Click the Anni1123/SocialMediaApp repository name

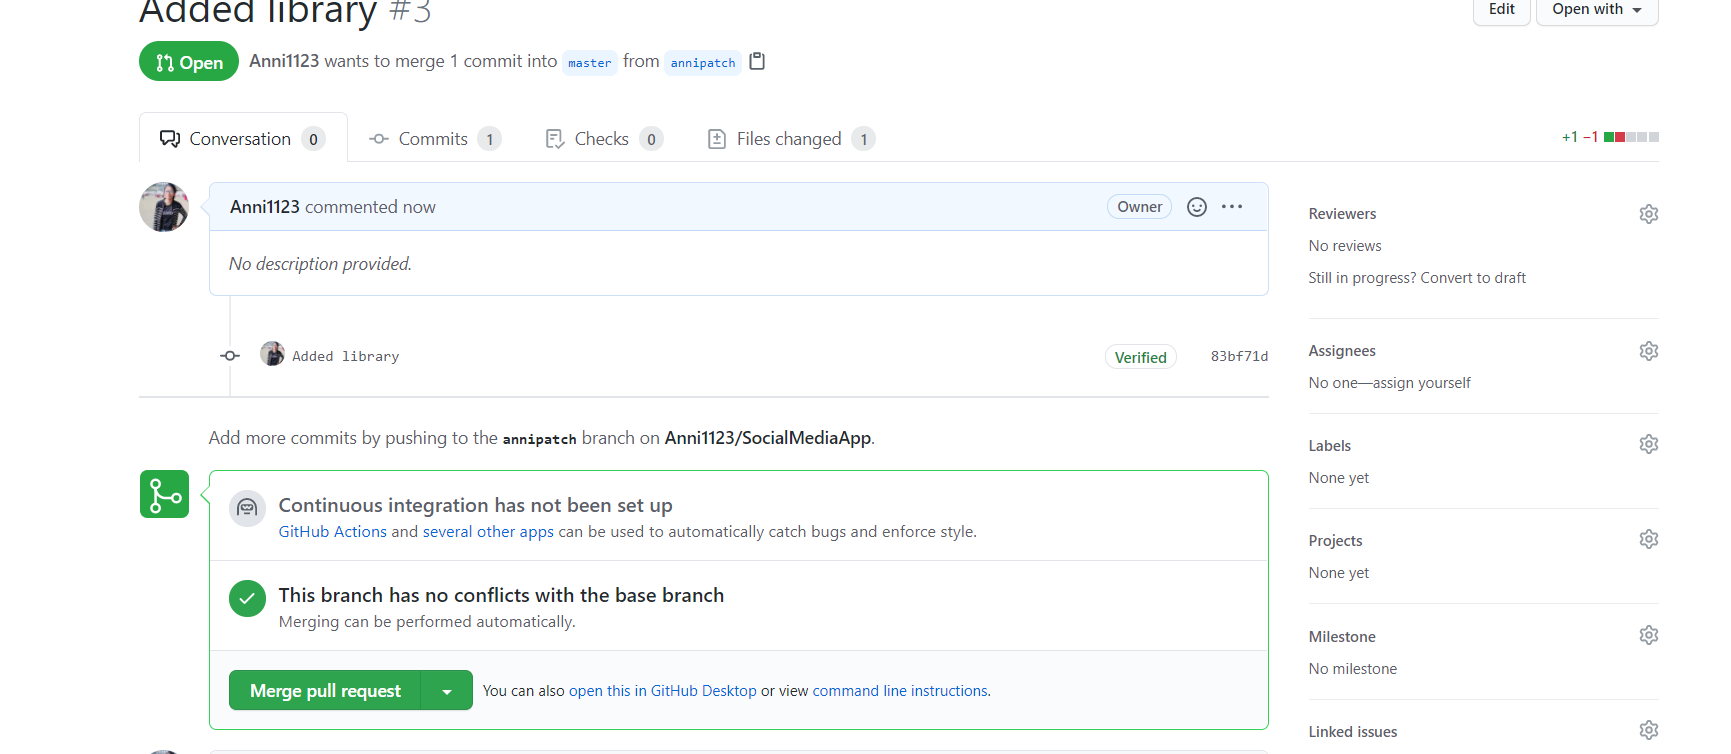(768, 438)
